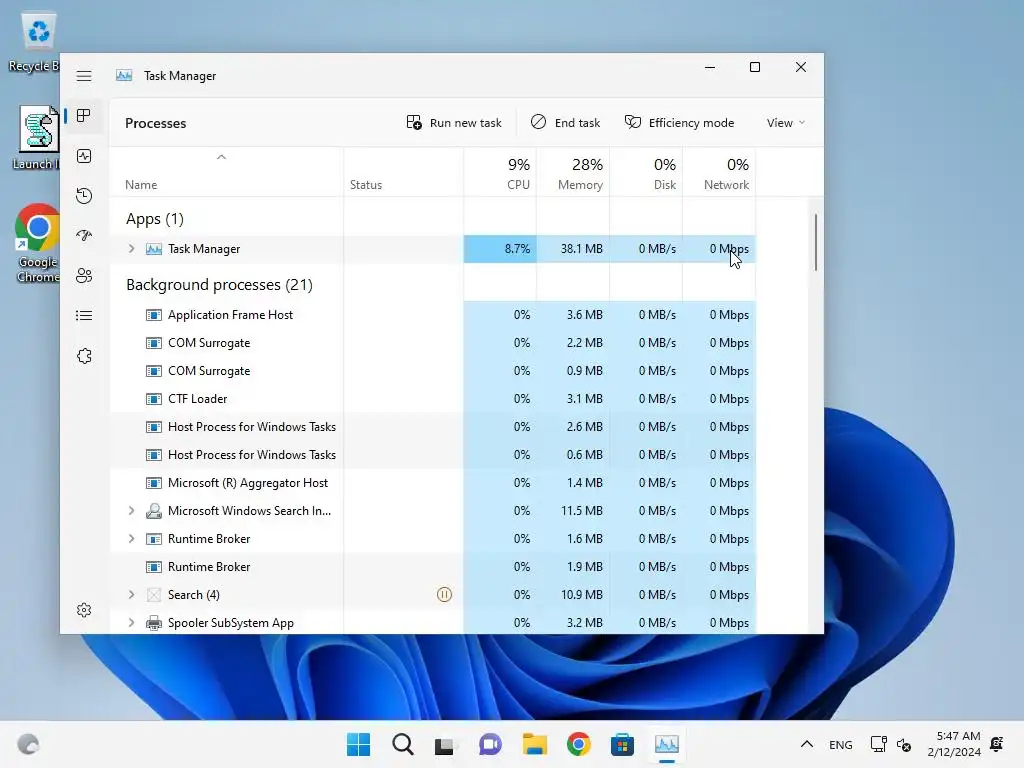Select the Application Frame Host process
Viewport: 1024px width, 768px height.
[433, 315]
